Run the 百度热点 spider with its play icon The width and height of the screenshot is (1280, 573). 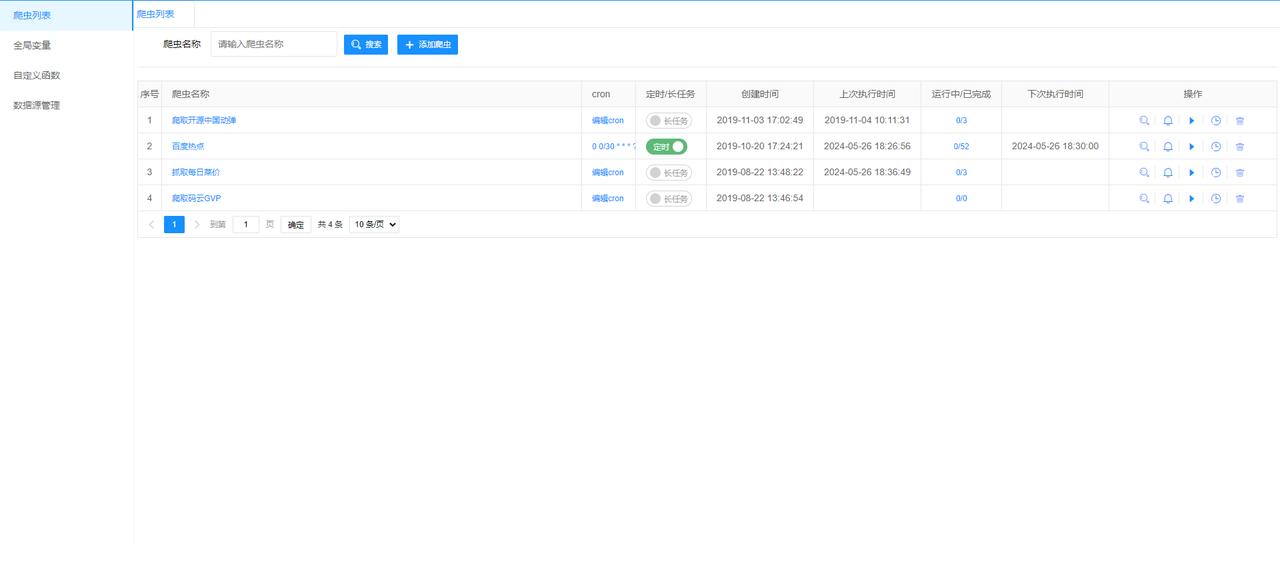1192,147
